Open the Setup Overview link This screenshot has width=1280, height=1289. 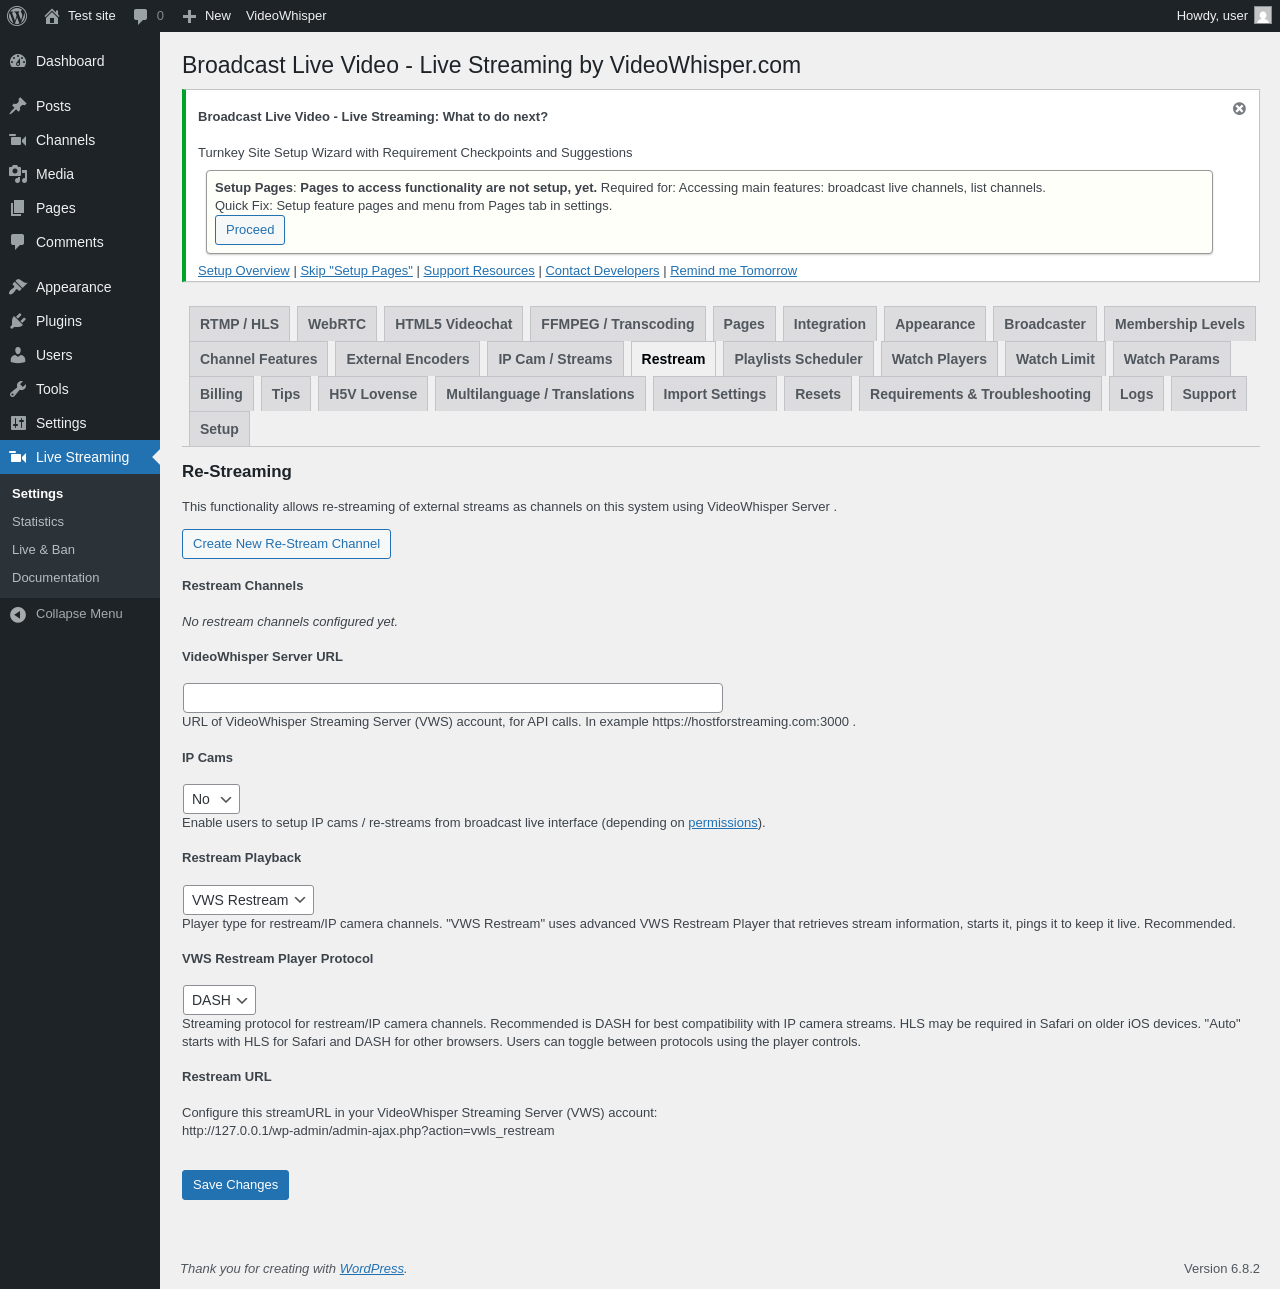pos(244,271)
